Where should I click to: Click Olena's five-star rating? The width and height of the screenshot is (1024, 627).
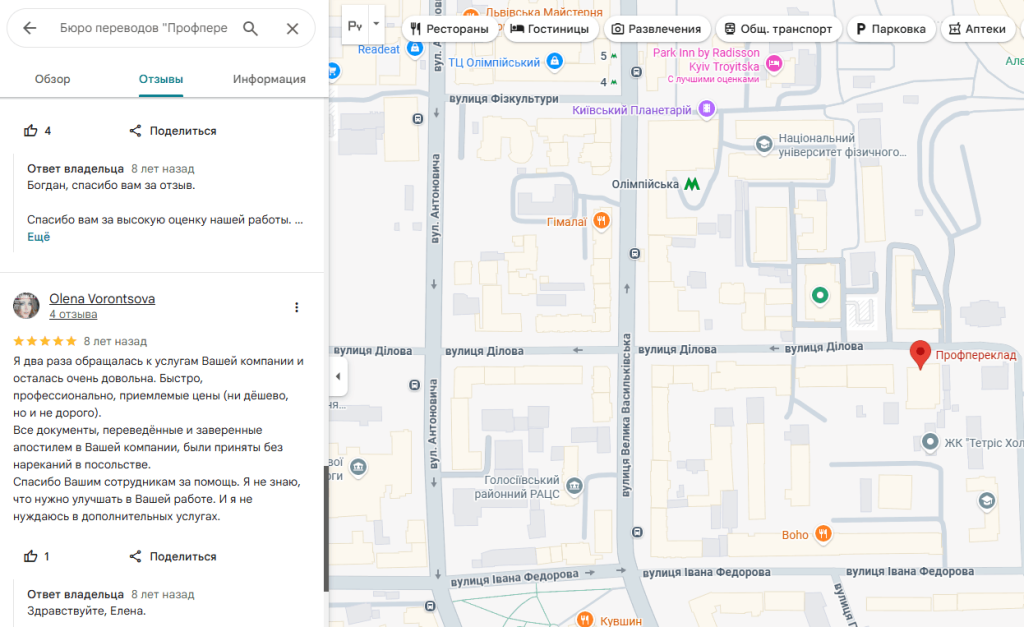(45, 341)
